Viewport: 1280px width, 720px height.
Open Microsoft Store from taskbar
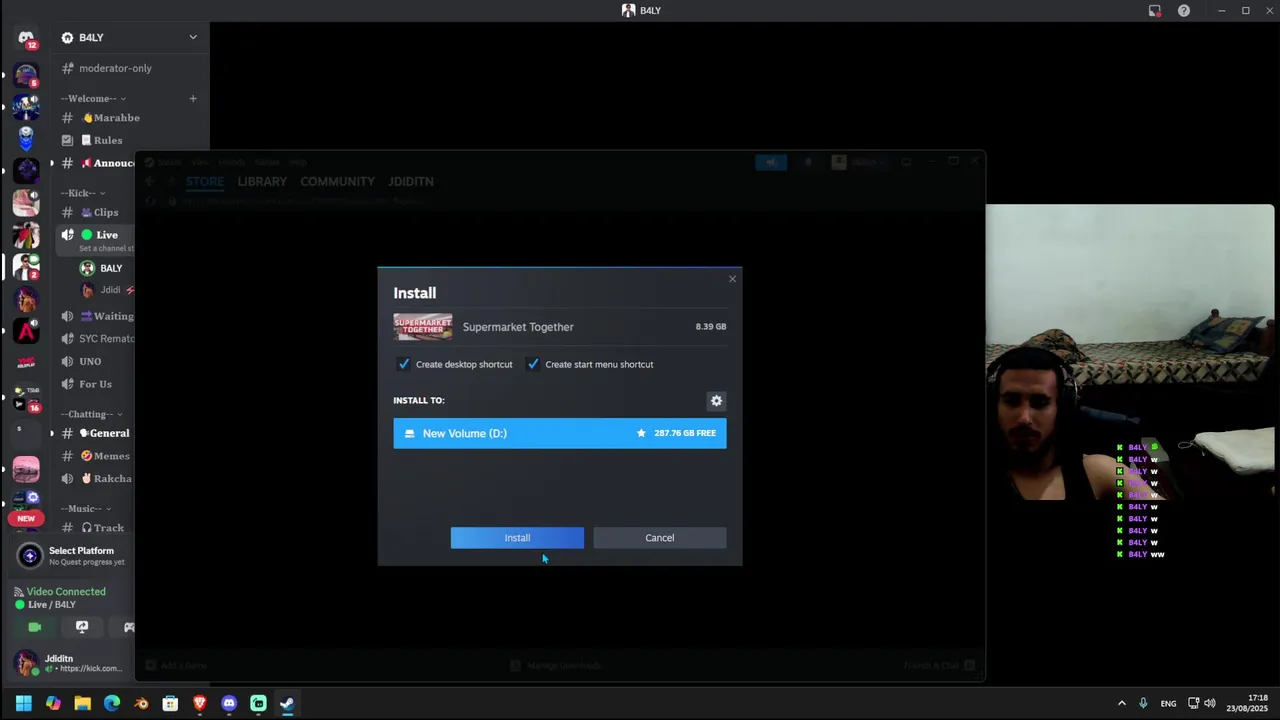[170, 703]
